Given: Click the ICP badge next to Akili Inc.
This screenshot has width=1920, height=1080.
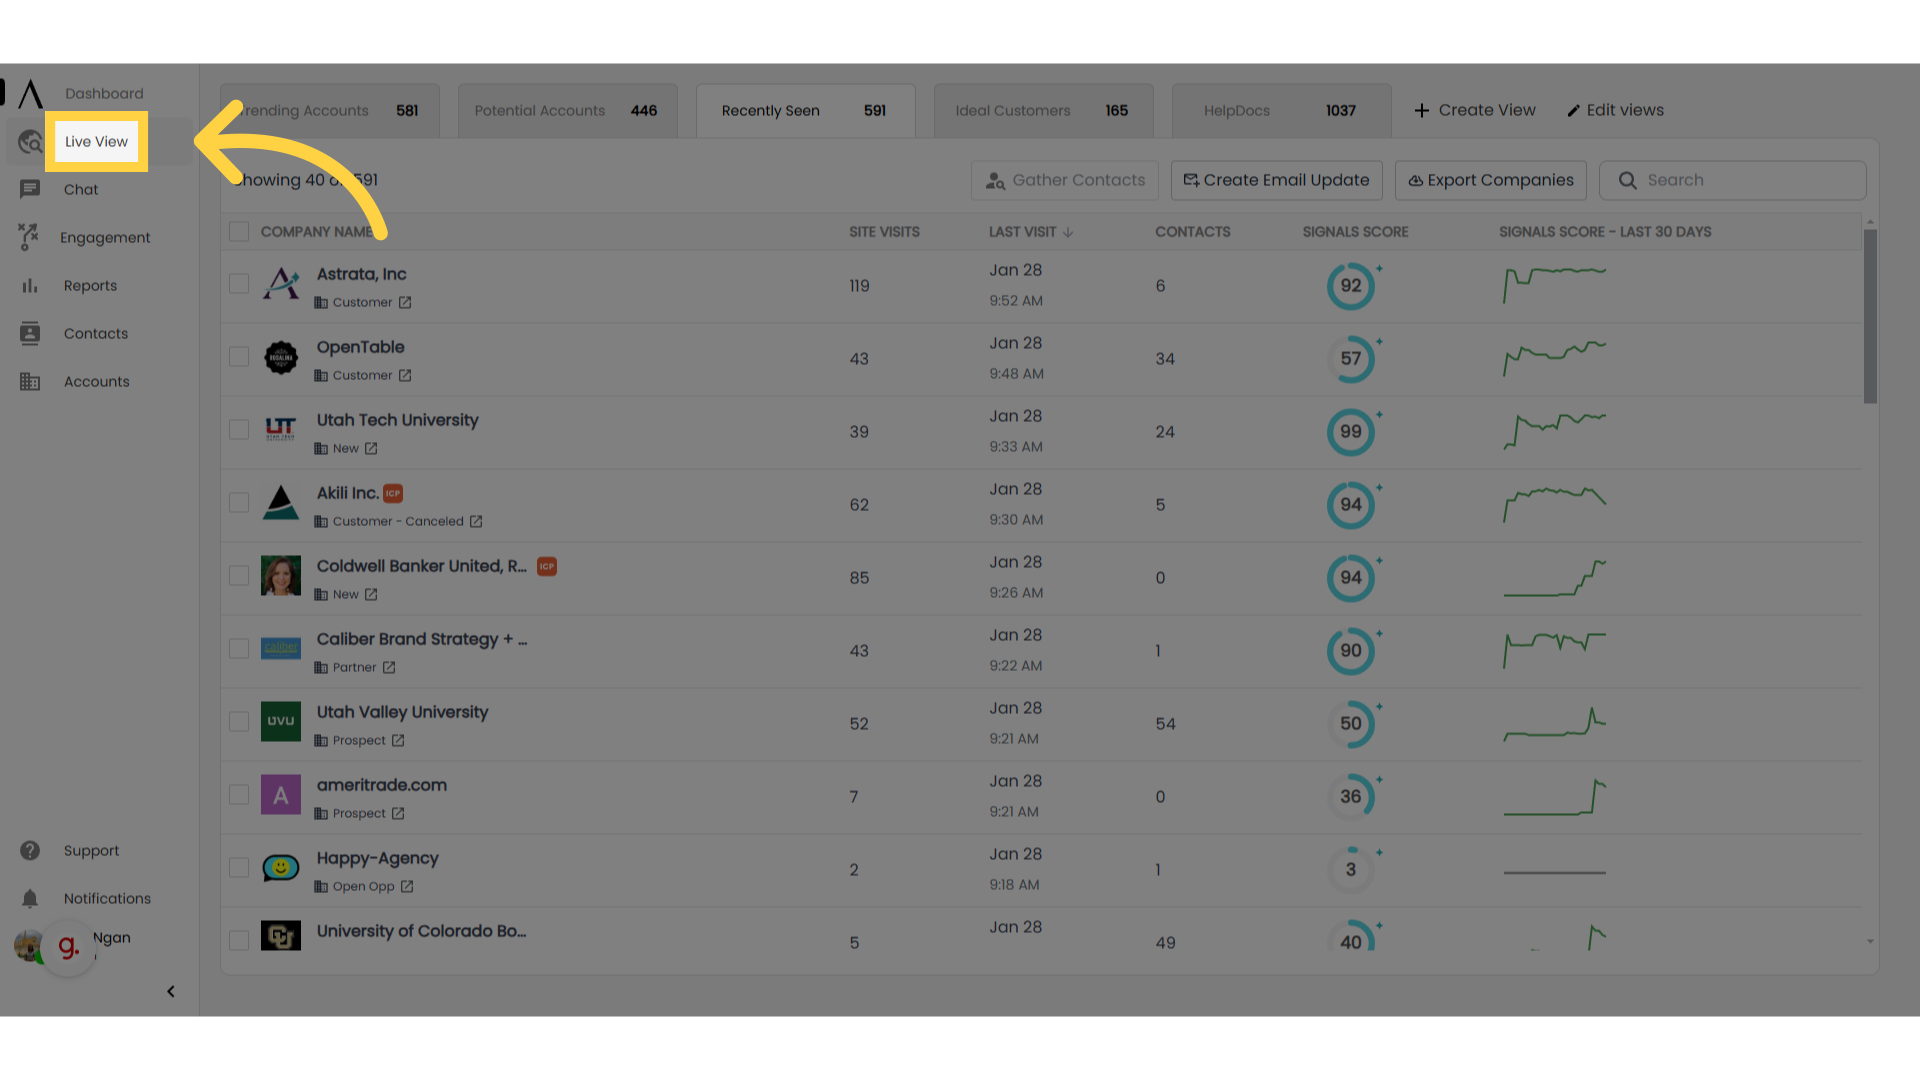Looking at the screenshot, I should point(393,493).
